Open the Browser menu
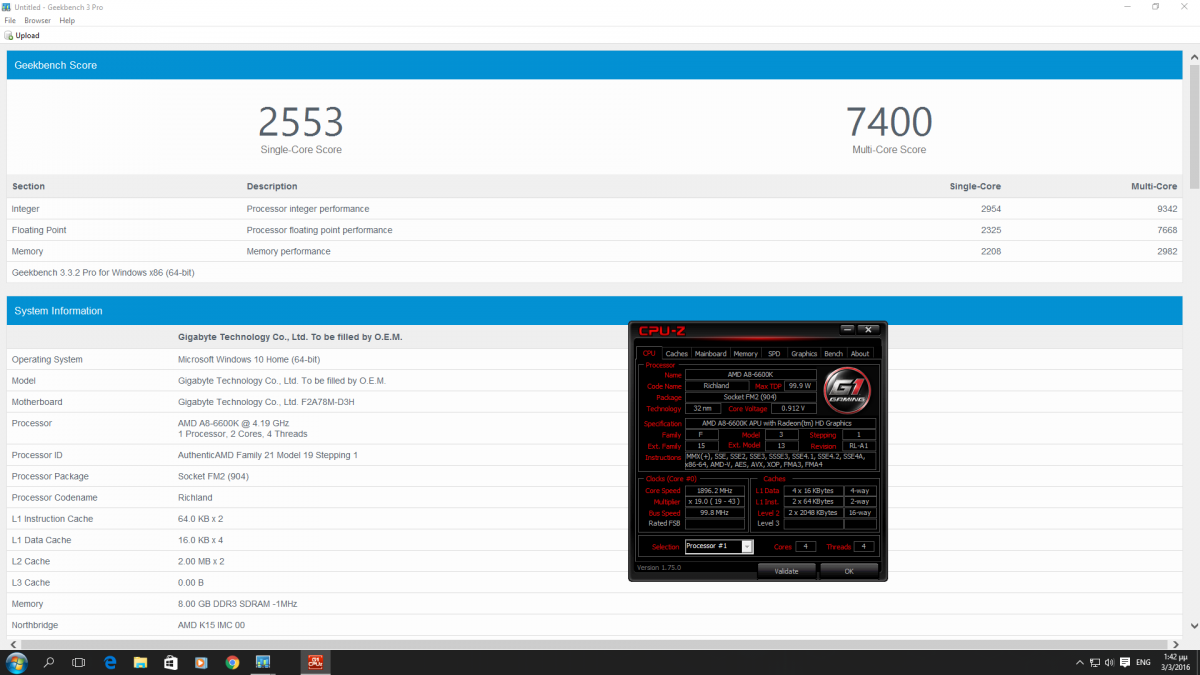The width and height of the screenshot is (1200, 675). click(x=37, y=20)
